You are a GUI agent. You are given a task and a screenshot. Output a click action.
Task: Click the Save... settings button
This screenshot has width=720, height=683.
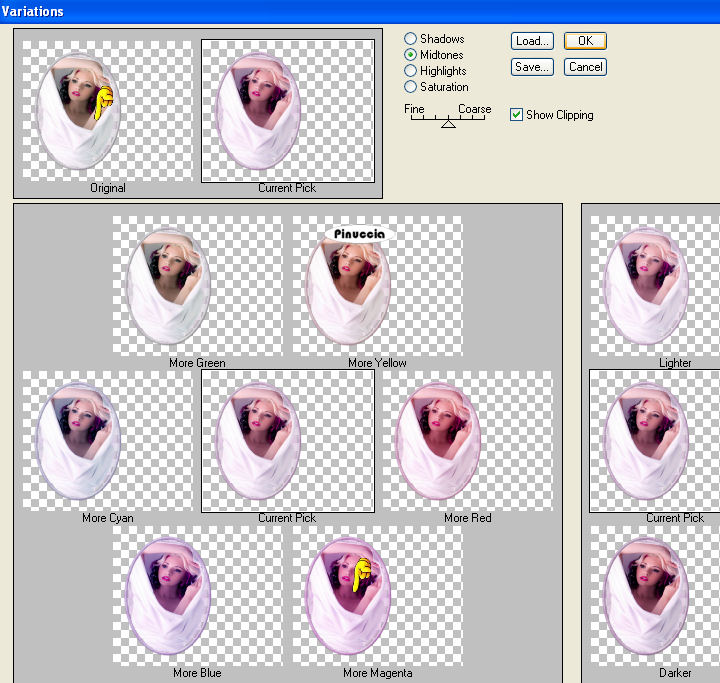click(x=532, y=67)
